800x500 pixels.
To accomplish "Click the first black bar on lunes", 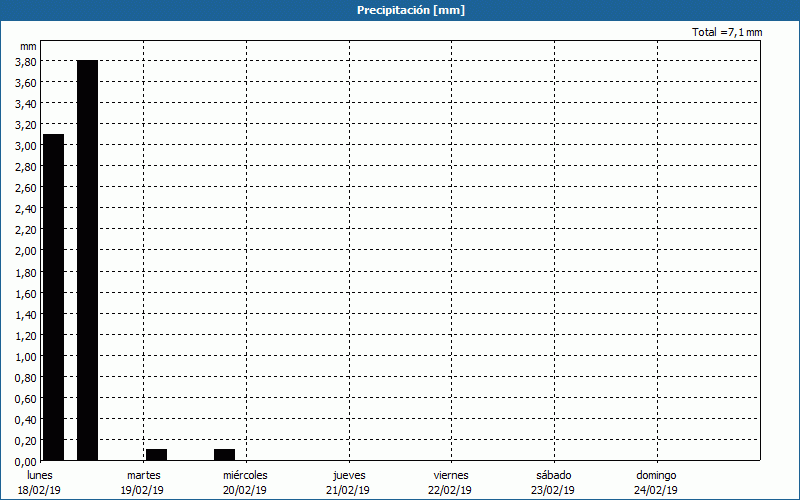I will click(x=54, y=297).
